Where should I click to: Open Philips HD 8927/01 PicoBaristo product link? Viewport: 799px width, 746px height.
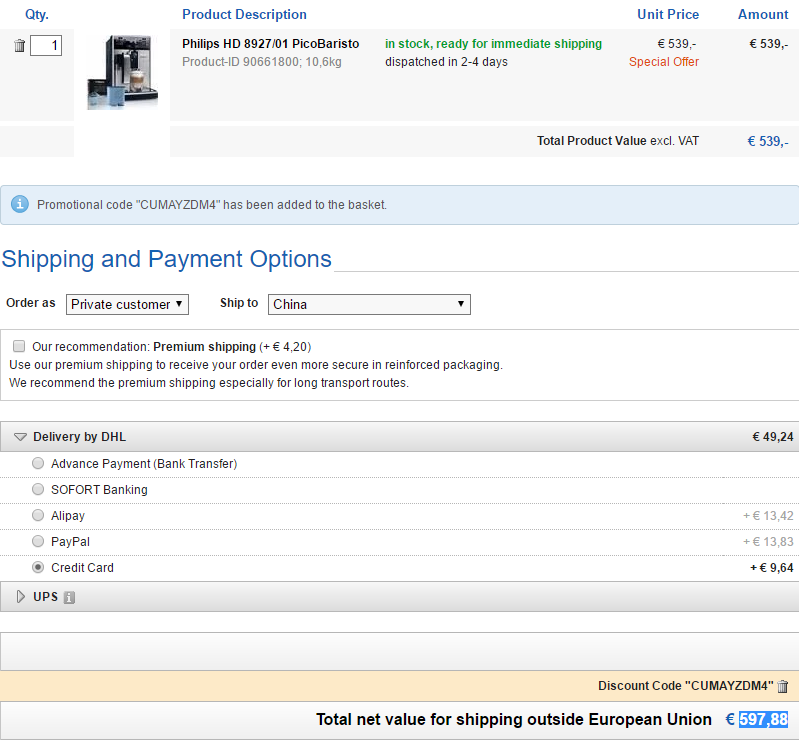[x=271, y=44]
